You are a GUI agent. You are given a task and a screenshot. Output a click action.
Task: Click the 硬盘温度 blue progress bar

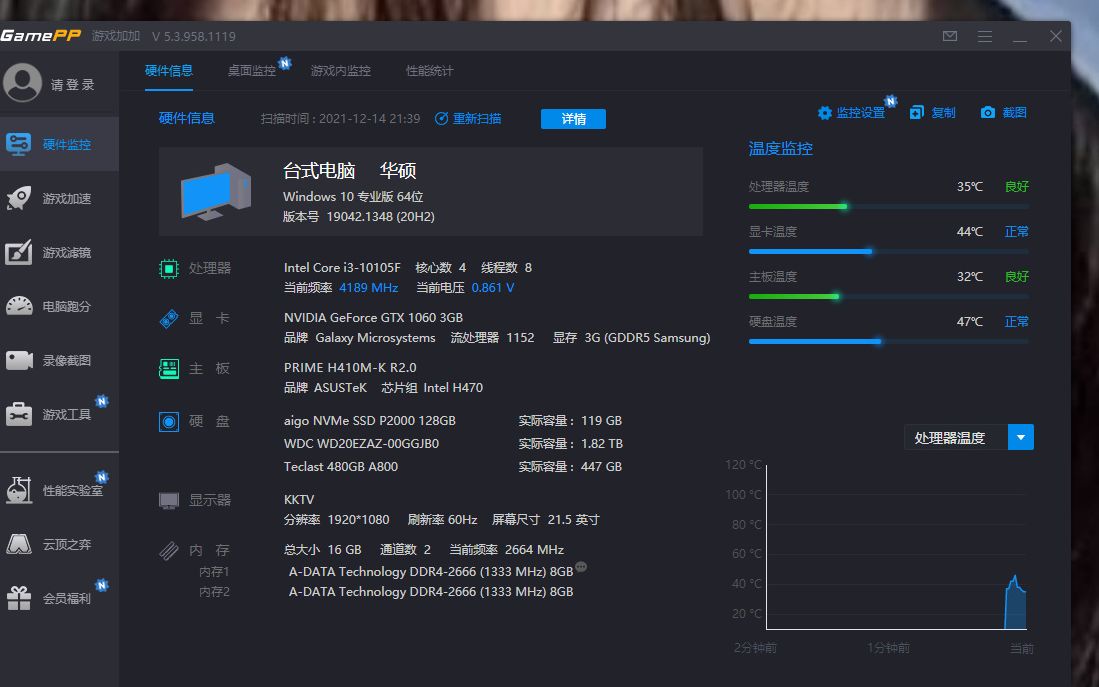click(x=814, y=341)
